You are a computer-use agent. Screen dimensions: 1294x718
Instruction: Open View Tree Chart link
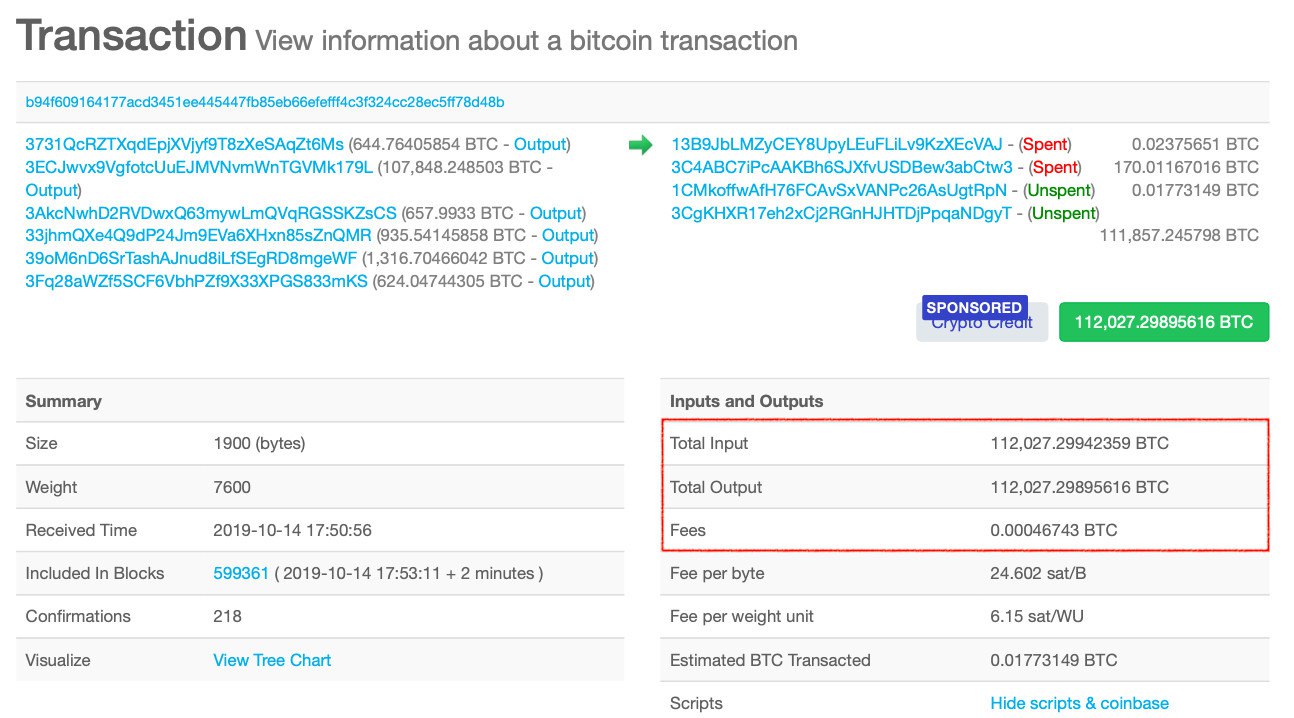(272, 660)
